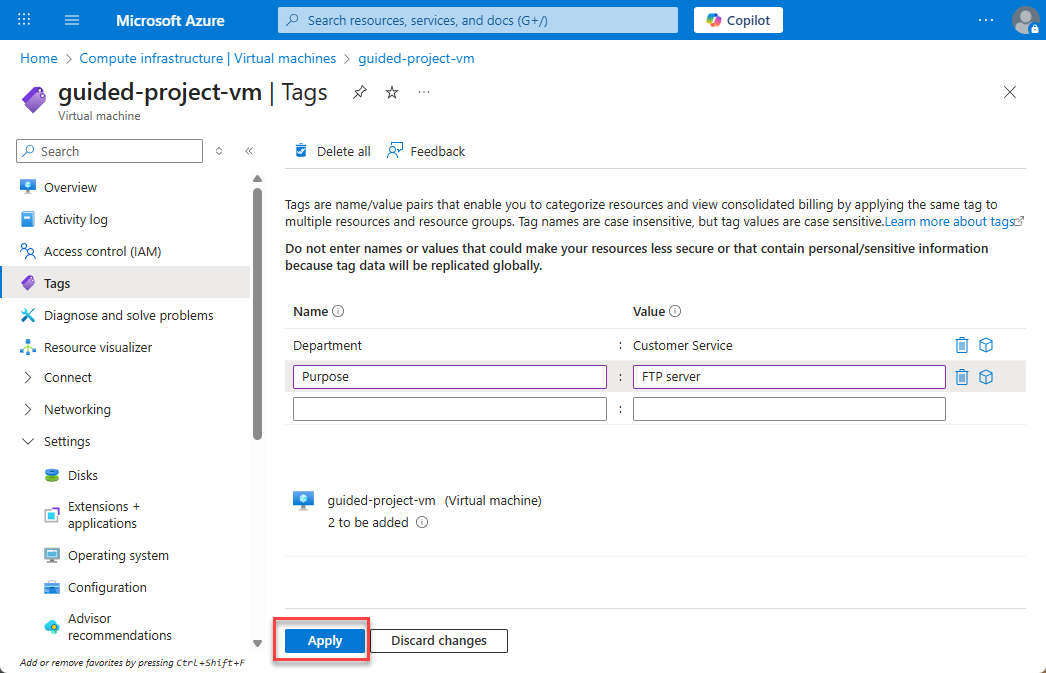1046x673 pixels.
Task: Click the Name column info icon
Action: coord(338,311)
